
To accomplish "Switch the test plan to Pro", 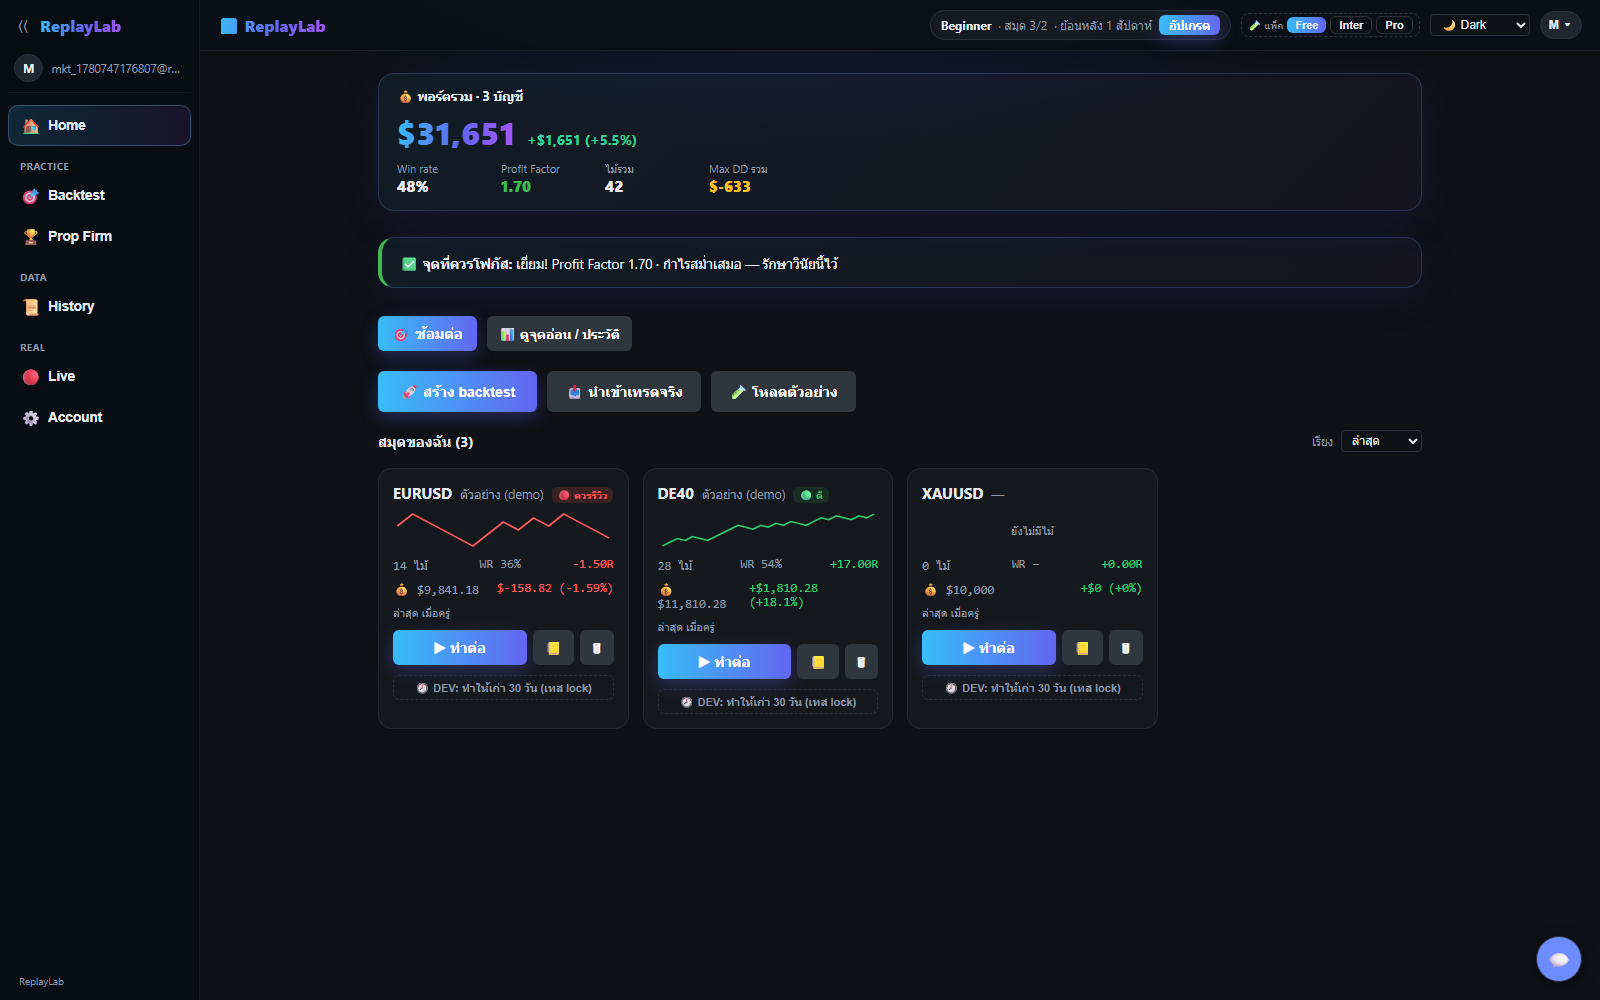I will tap(1394, 25).
